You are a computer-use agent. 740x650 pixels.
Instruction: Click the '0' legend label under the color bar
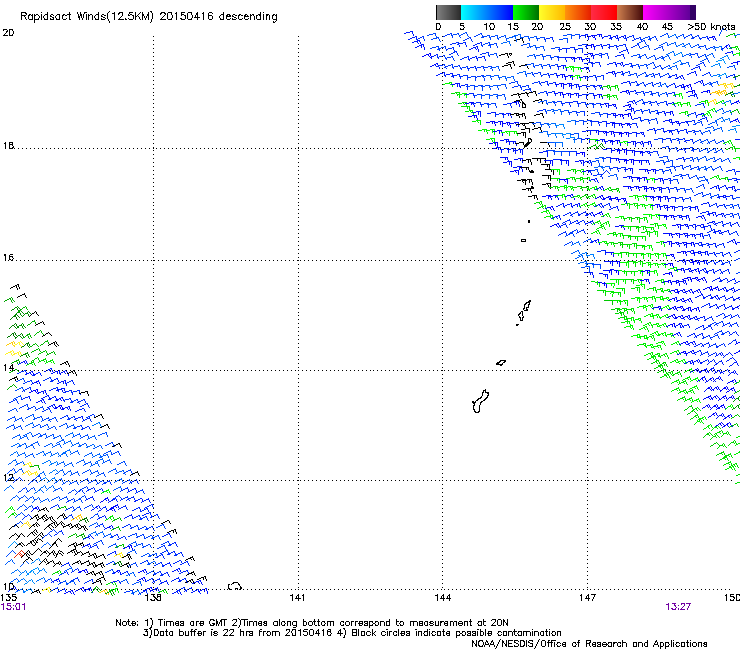tap(438, 27)
